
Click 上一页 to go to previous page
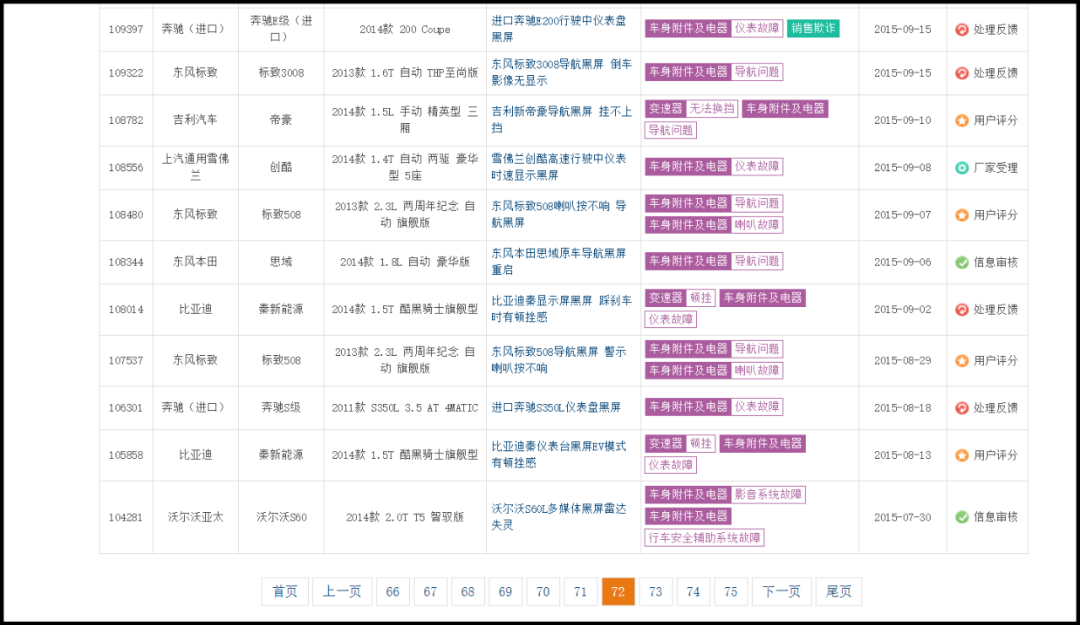341,592
